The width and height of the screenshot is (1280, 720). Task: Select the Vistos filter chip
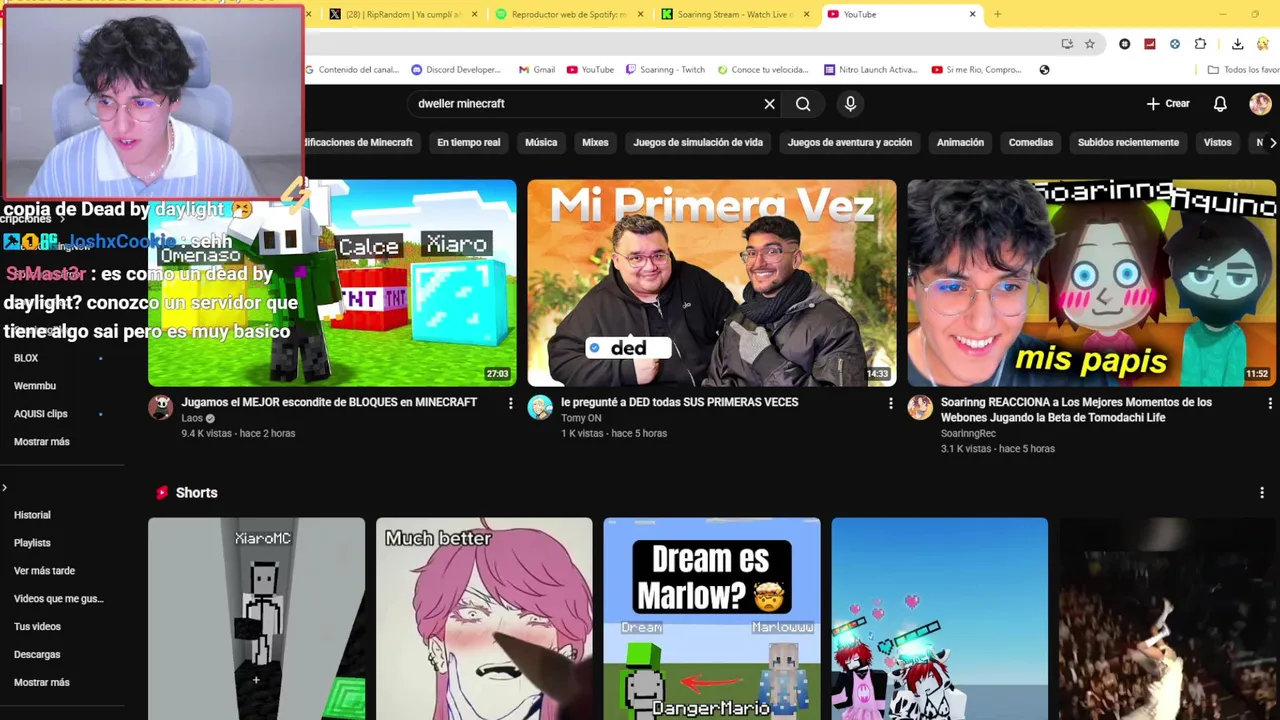tap(1217, 143)
